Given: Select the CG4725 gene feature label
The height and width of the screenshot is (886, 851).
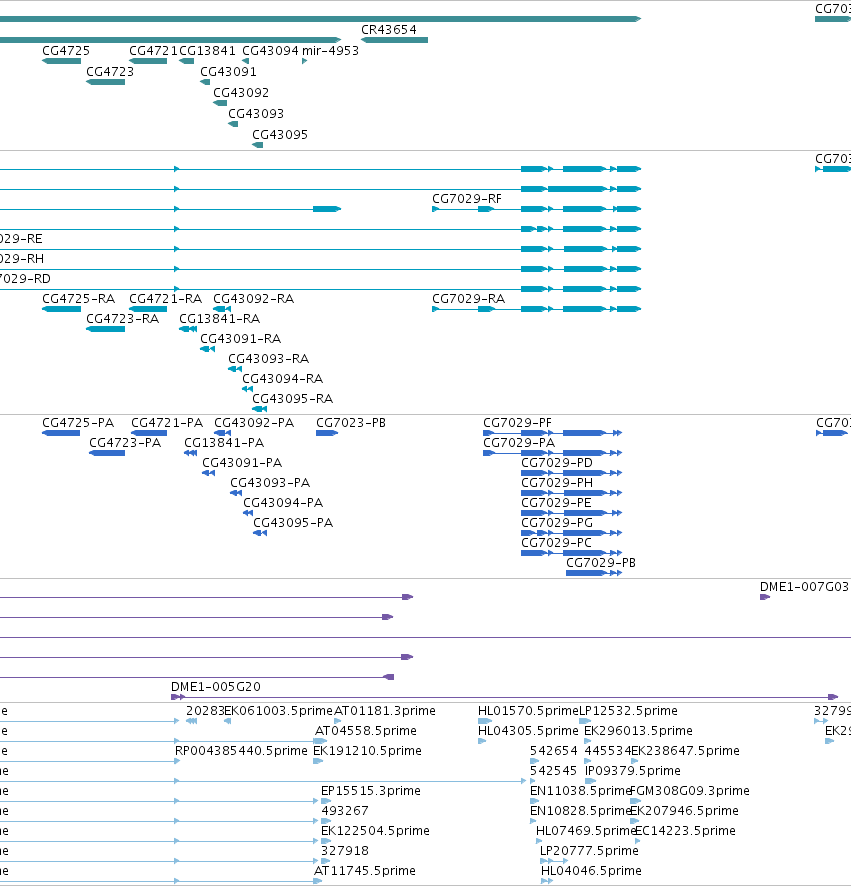Looking at the screenshot, I should click(x=66, y=50).
